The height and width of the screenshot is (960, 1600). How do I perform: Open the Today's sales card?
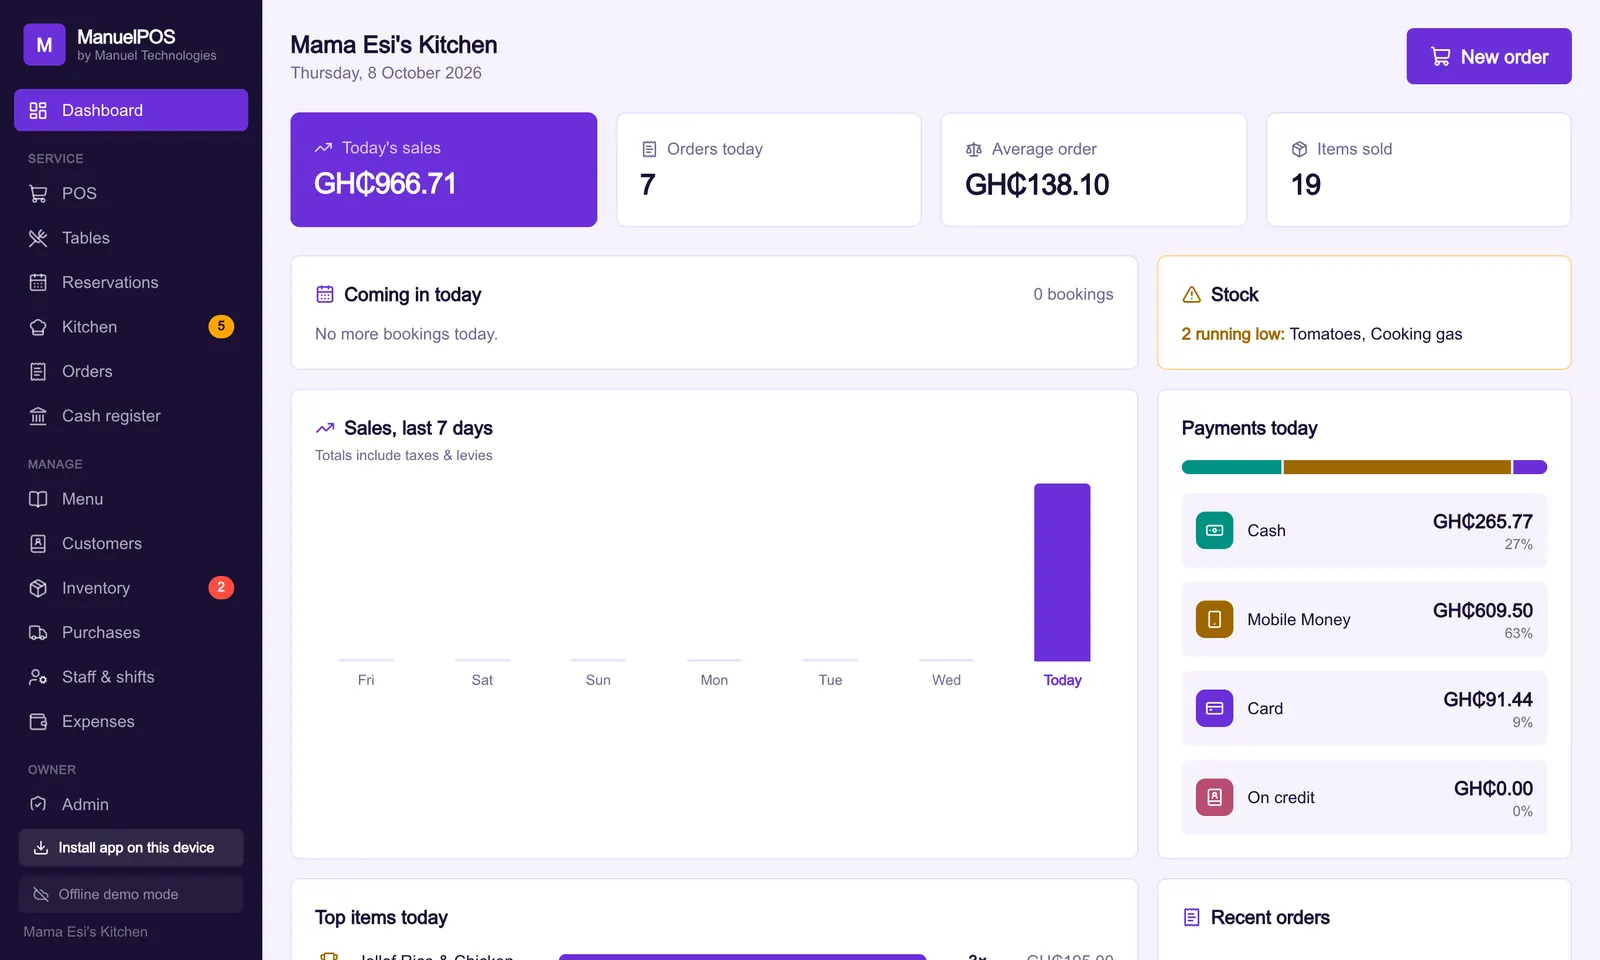click(444, 170)
